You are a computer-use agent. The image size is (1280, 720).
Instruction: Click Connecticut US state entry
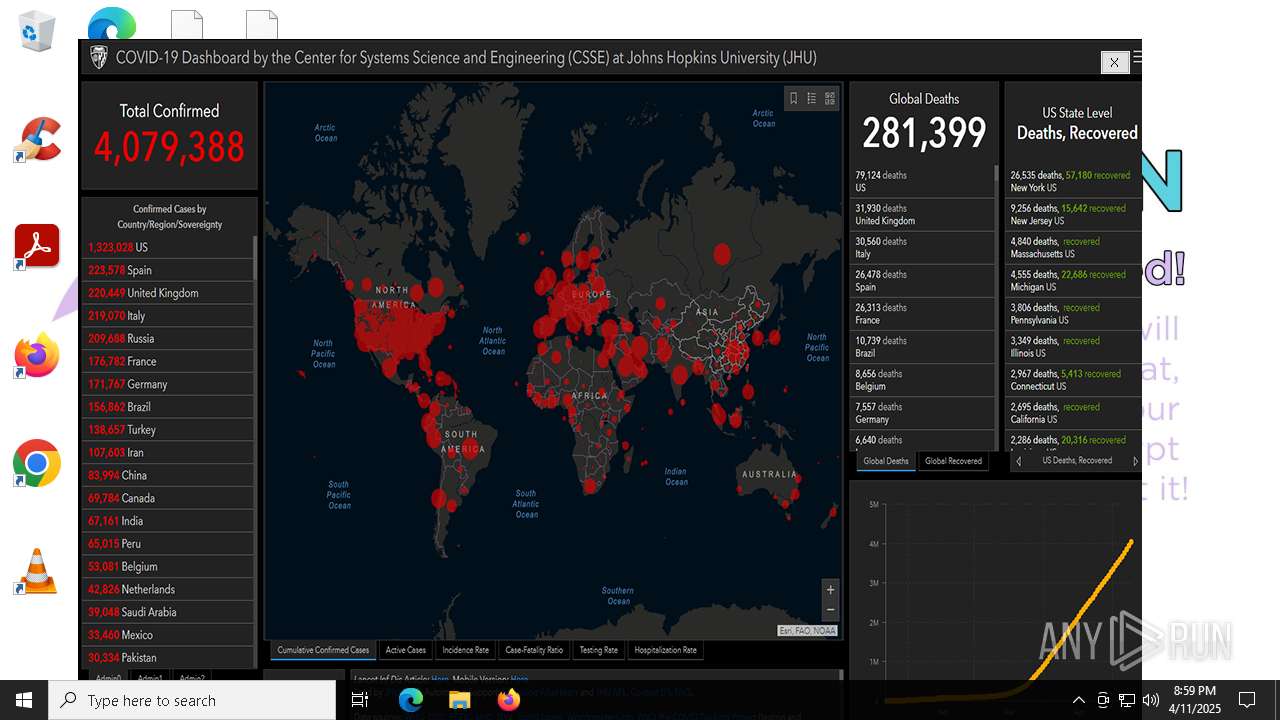click(1073, 380)
